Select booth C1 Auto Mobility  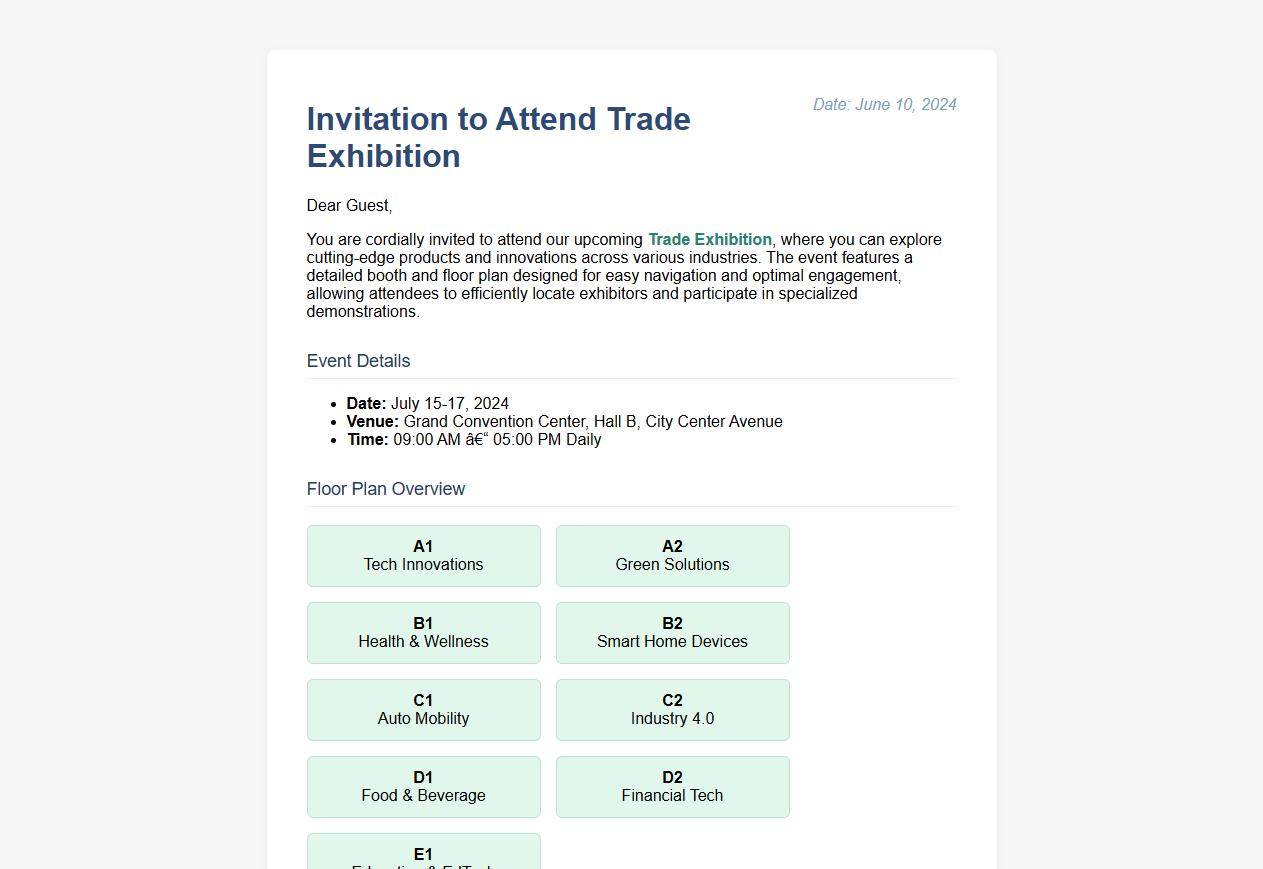(423, 710)
